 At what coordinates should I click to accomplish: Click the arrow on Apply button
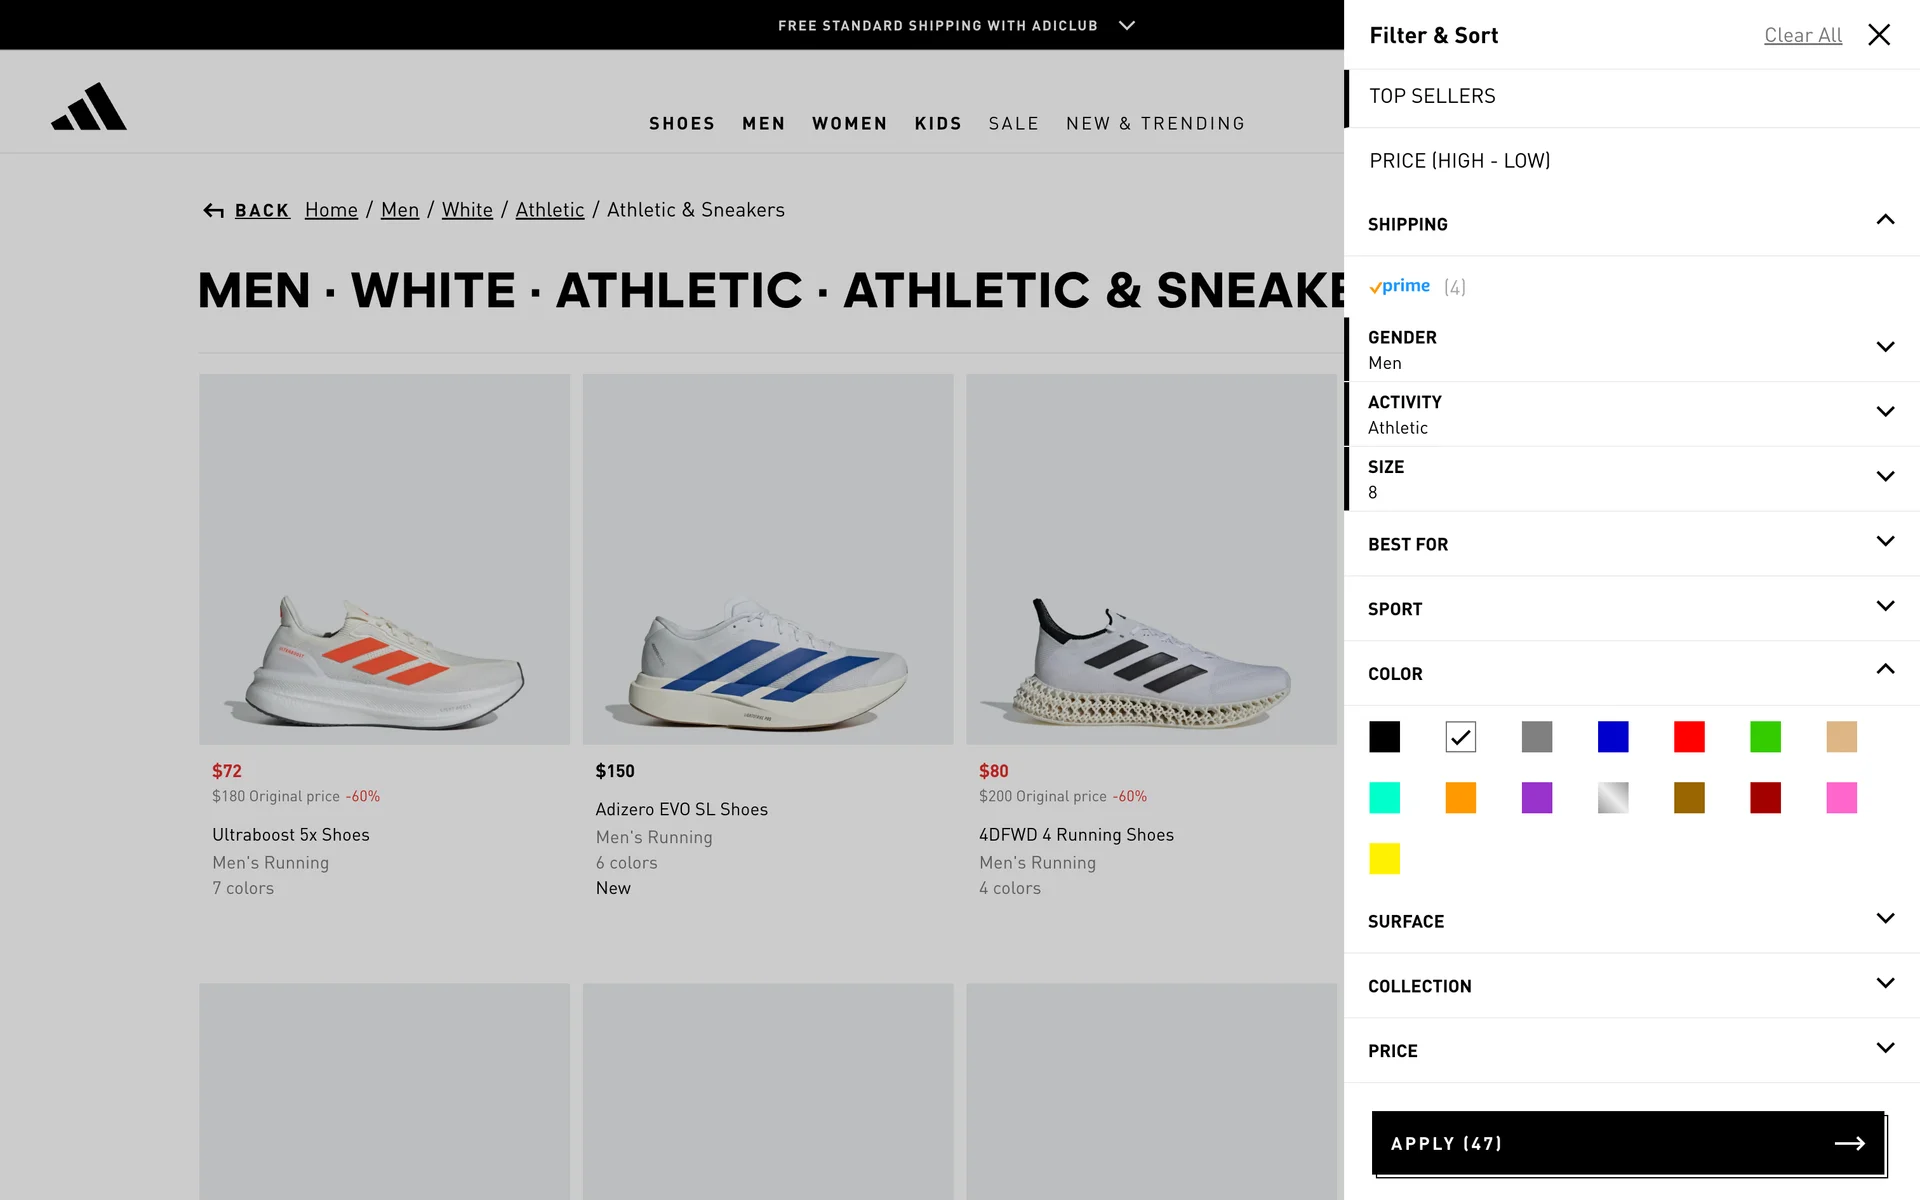[x=1849, y=1143]
